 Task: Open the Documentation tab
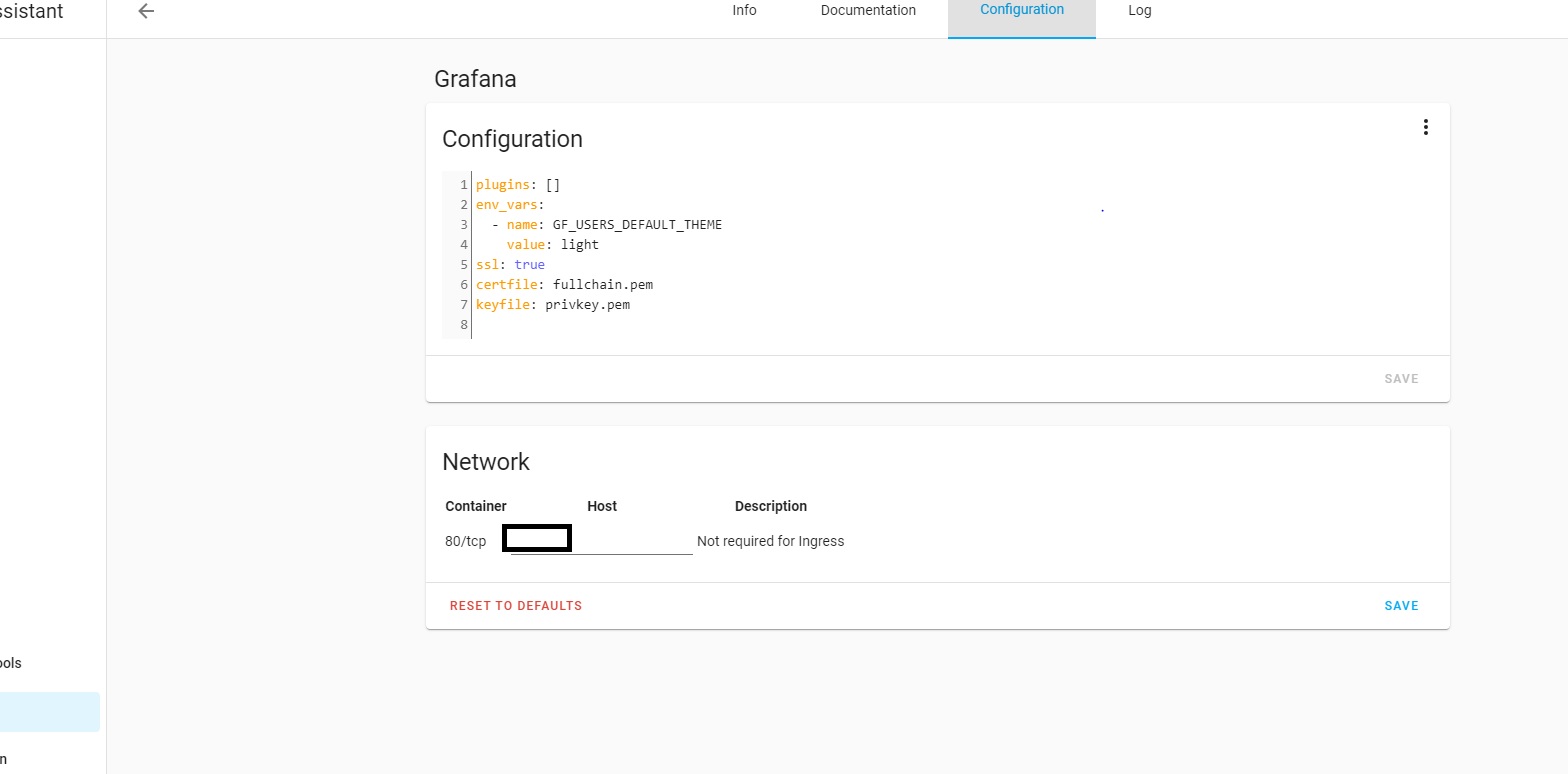(868, 10)
